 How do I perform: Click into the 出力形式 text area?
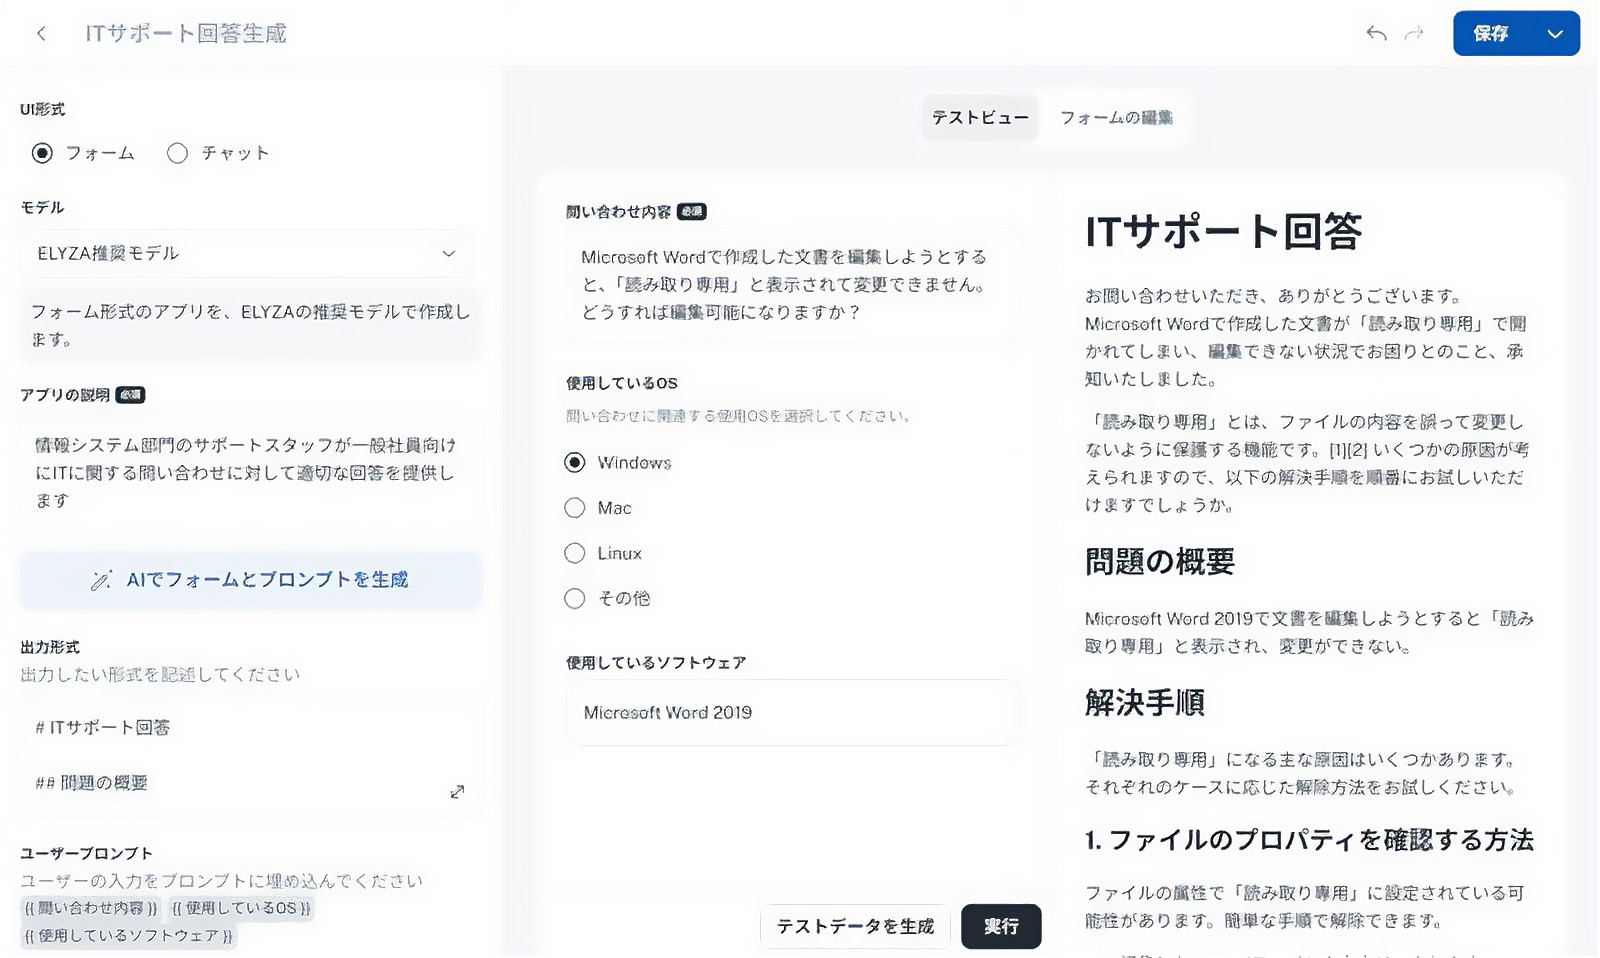250,755
